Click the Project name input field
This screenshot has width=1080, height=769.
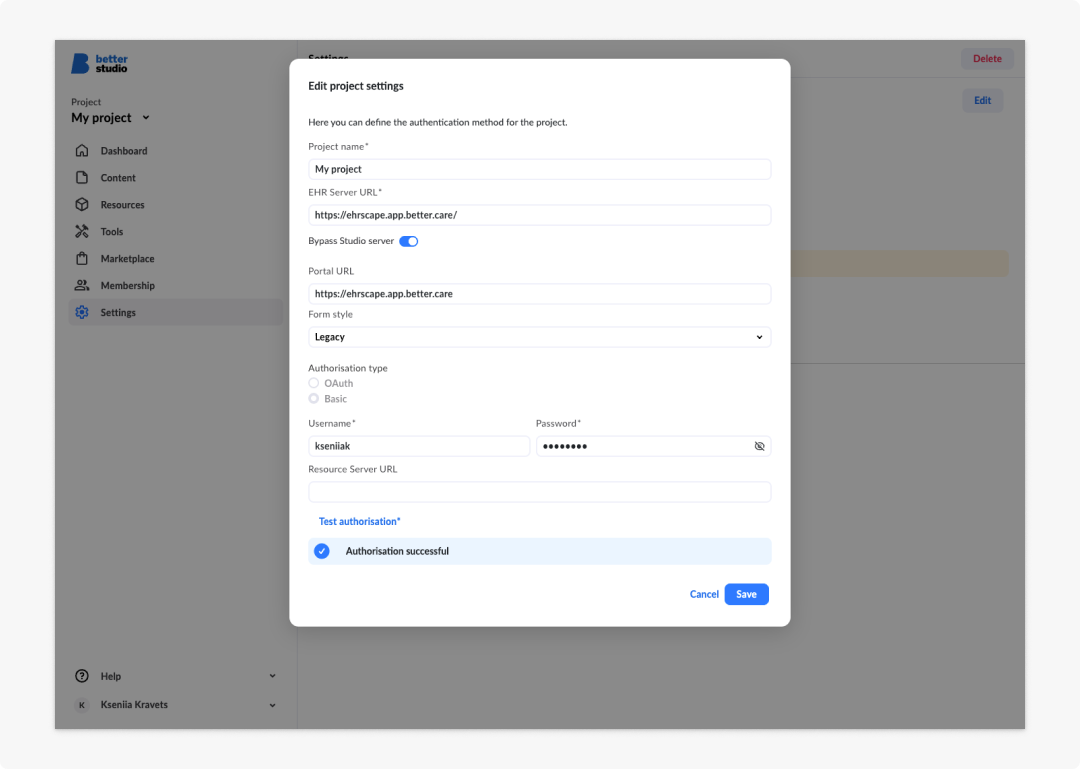coord(539,170)
